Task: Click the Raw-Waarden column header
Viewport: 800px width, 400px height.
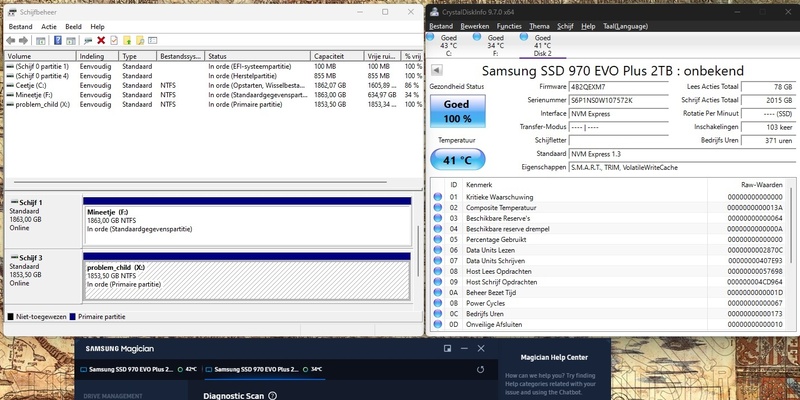Action: (746, 185)
